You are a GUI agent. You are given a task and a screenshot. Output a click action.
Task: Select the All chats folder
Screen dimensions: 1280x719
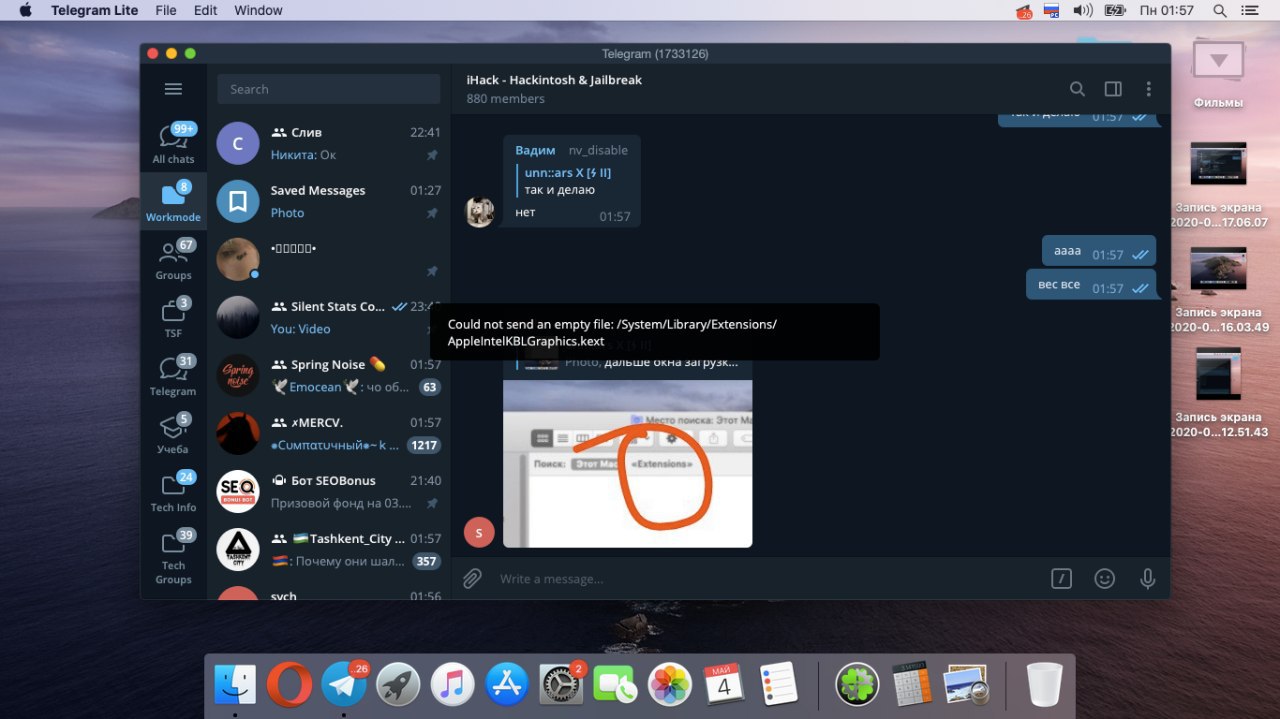pos(173,144)
